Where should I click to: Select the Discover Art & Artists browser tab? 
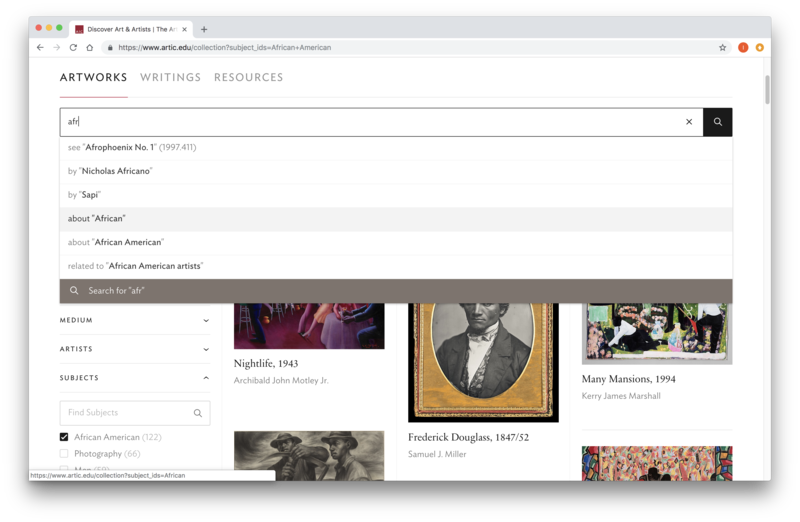coord(132,29)
